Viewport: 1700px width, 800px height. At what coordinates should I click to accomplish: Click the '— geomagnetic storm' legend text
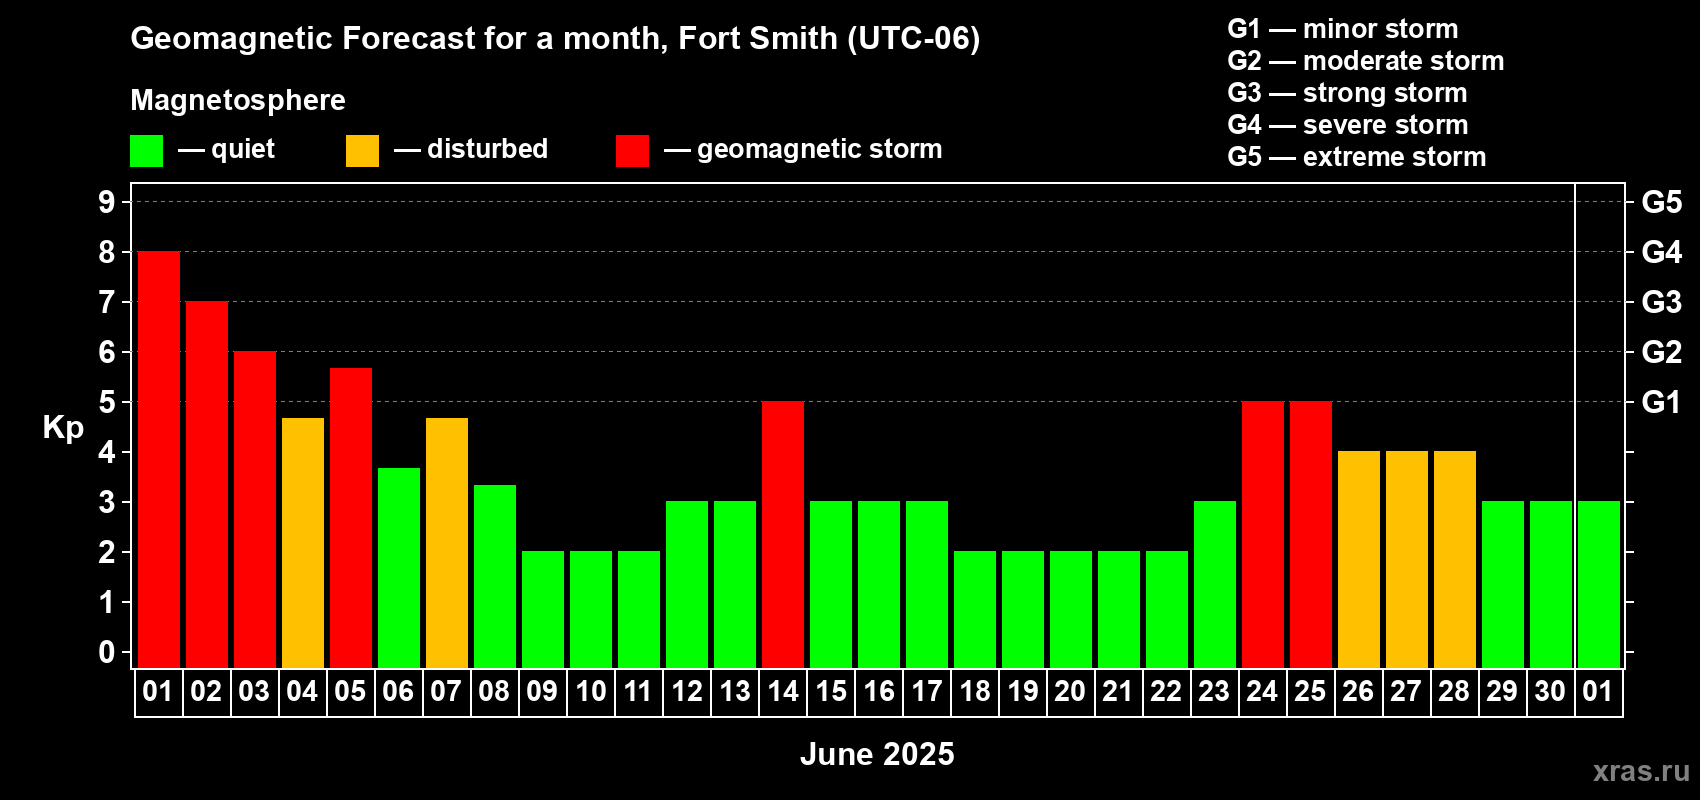[803, 150]
